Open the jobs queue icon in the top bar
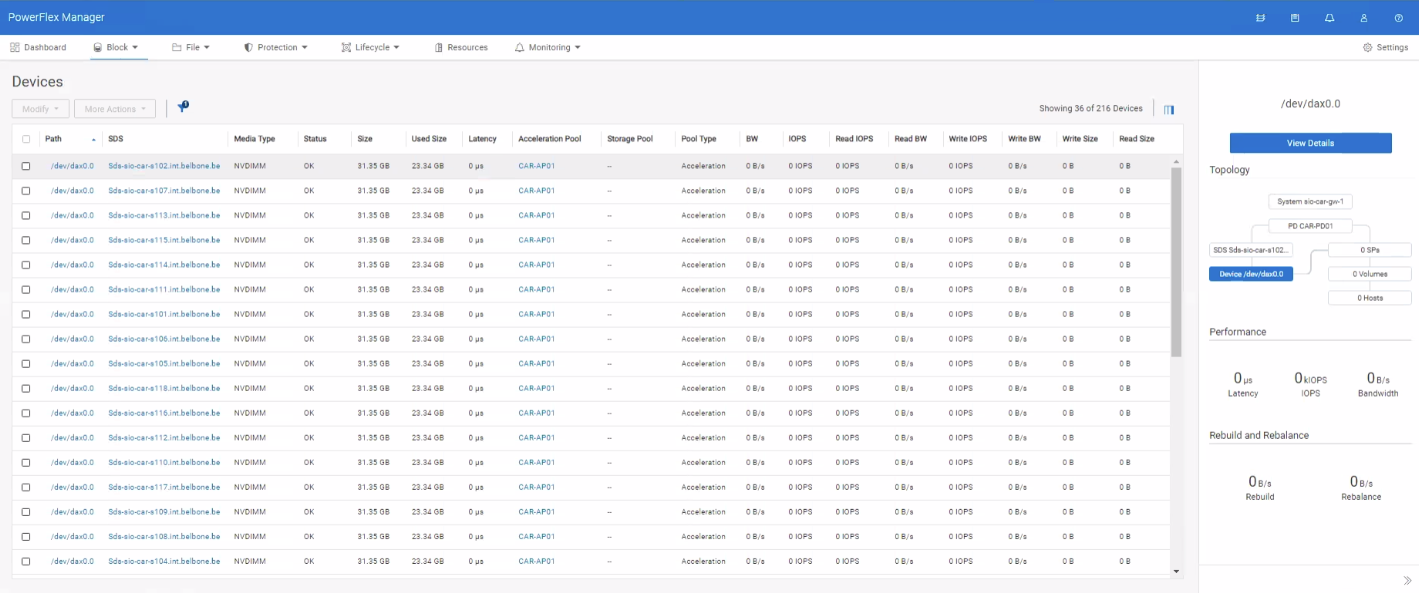Image resolution: width=1419 pixels, height=593 pixels. click(1261, 17)
